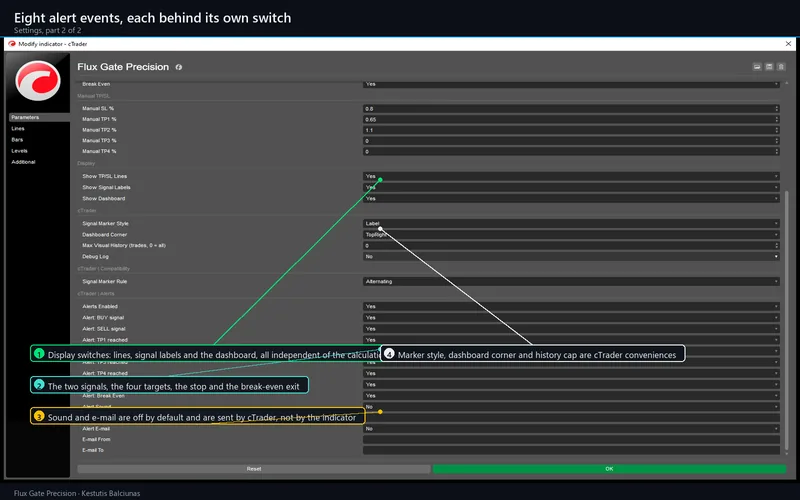Click the Flux Gate Precision title
The image size is (800, 500).
pos(123,67)
